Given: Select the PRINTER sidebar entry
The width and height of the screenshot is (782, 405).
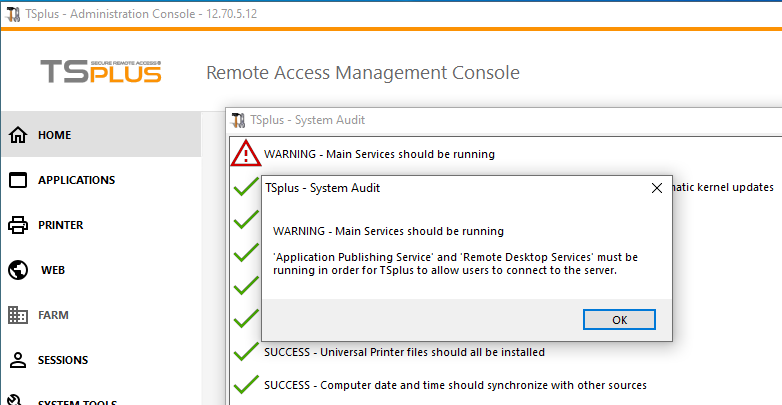Looking at the screenshot, I should click(x=60, y=225).
